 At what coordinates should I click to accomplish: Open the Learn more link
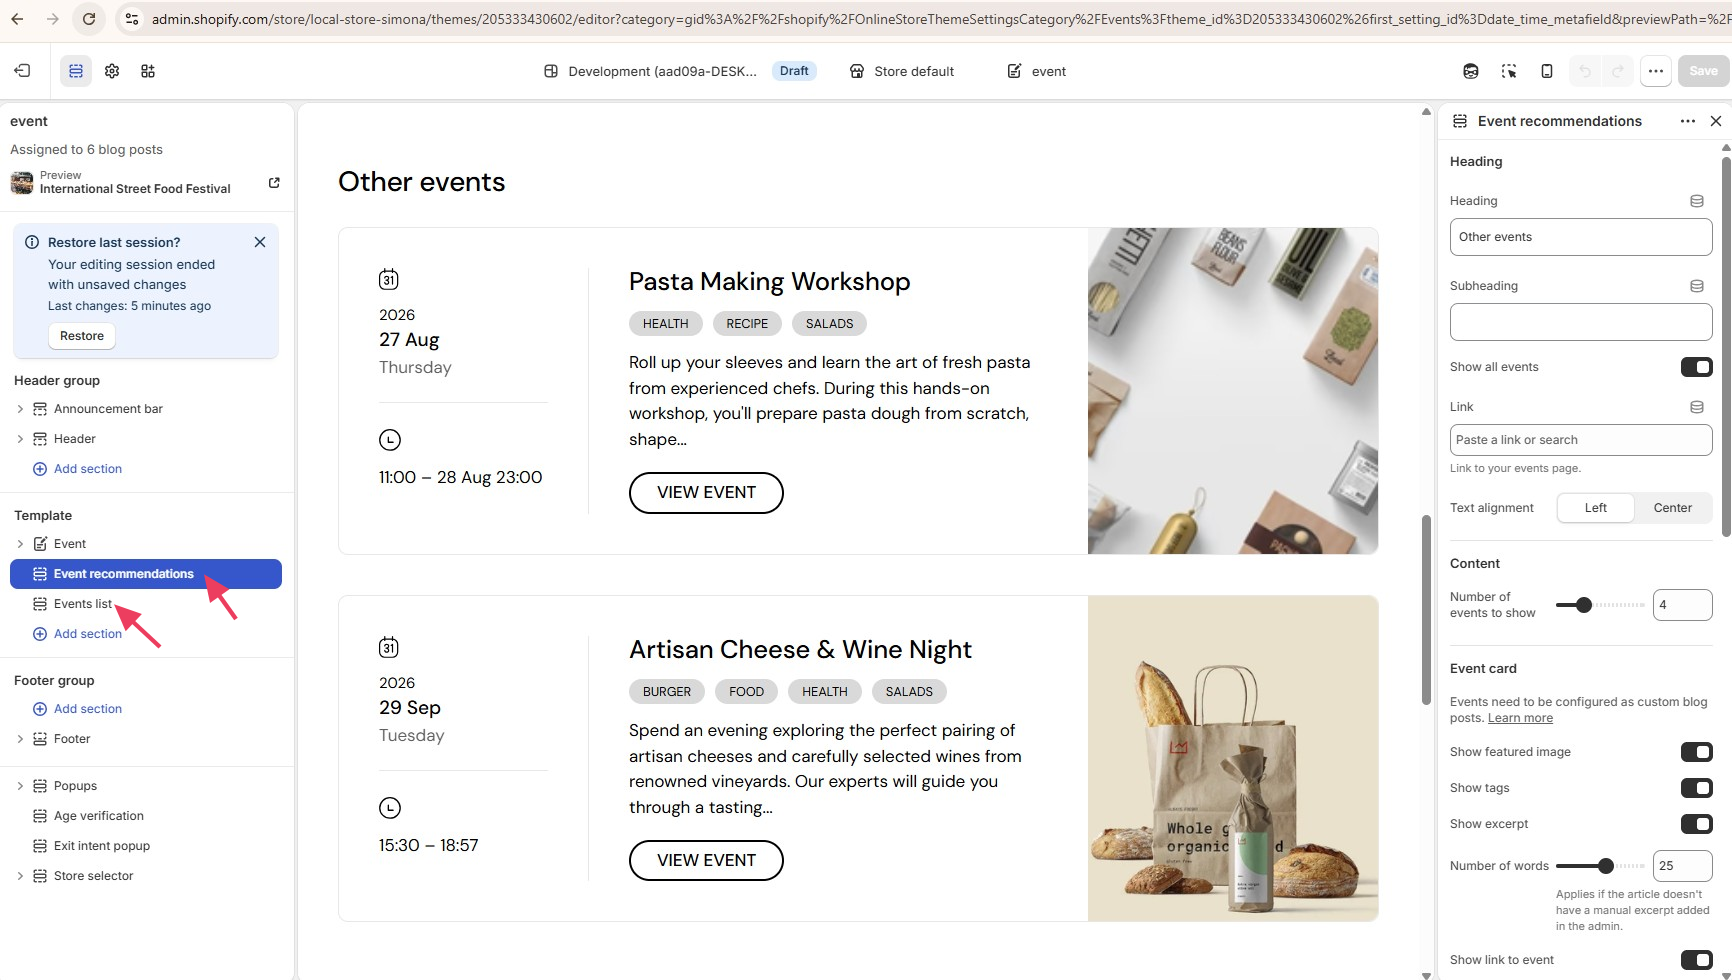(1520, 718)
